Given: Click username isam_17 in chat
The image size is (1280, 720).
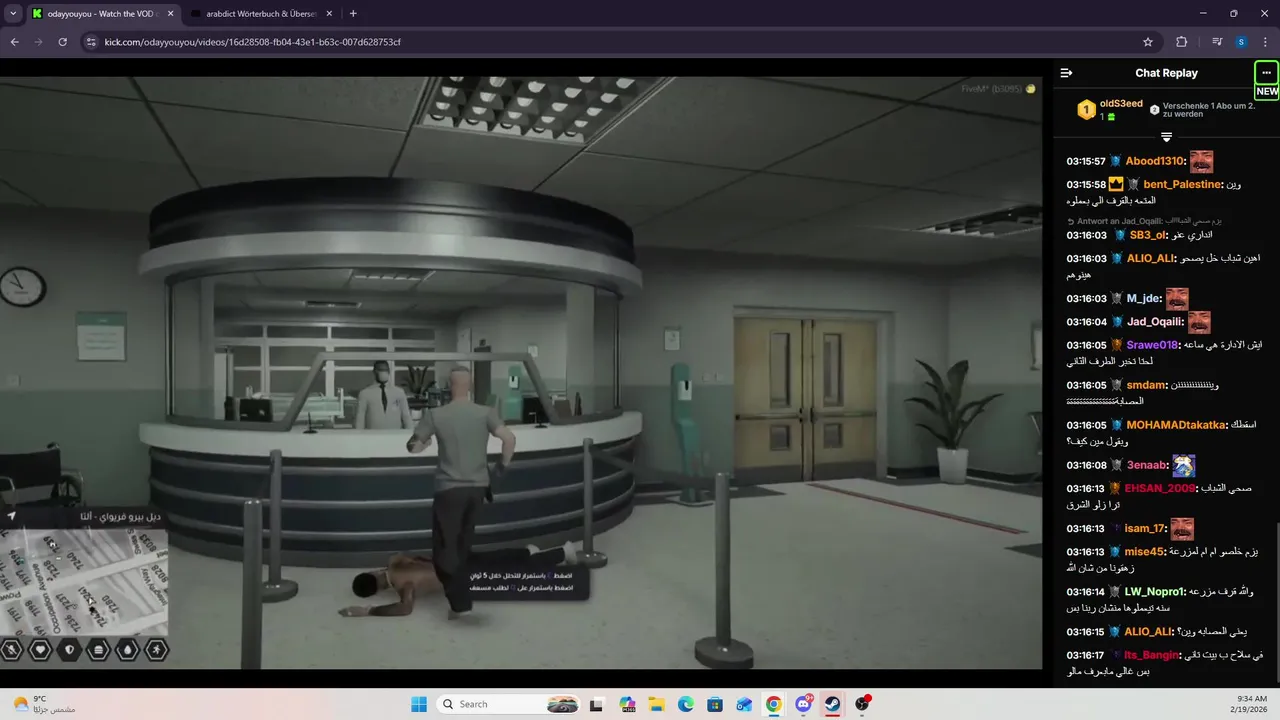Looking at the screenshot, I should 1145,528.
